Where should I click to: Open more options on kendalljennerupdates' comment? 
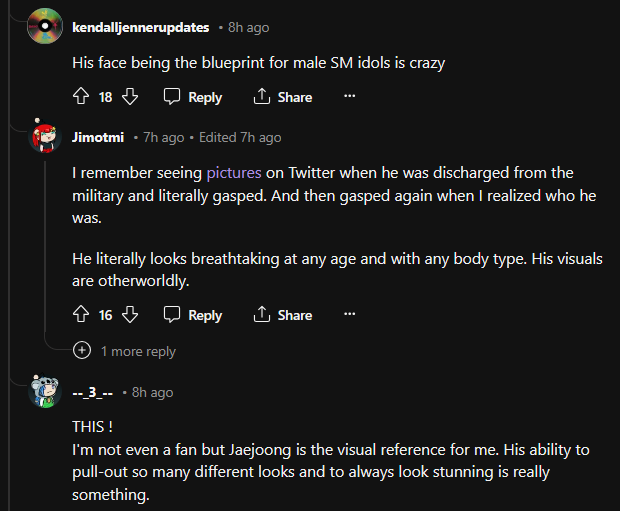pos(349,97)
